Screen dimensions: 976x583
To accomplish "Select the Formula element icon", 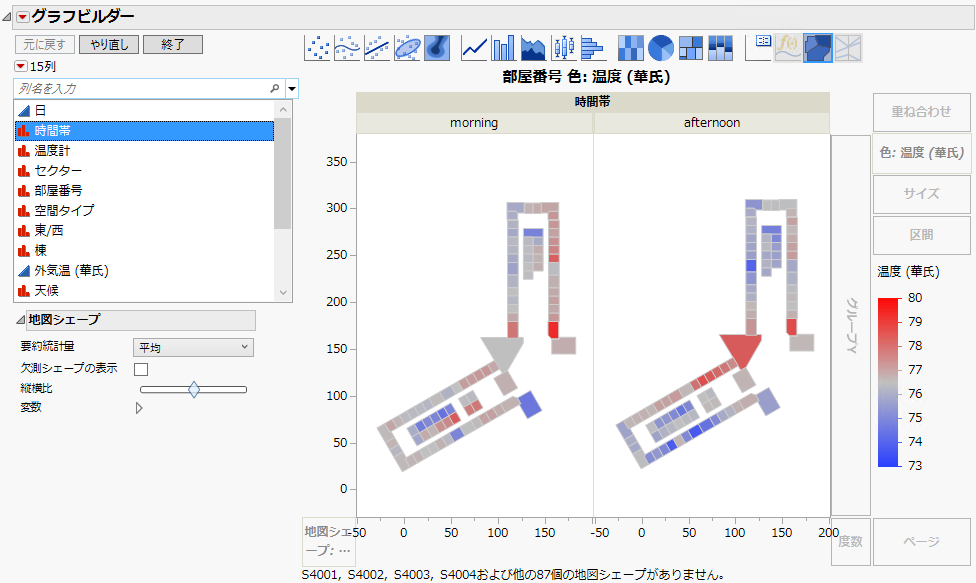I will click(790, 47).
